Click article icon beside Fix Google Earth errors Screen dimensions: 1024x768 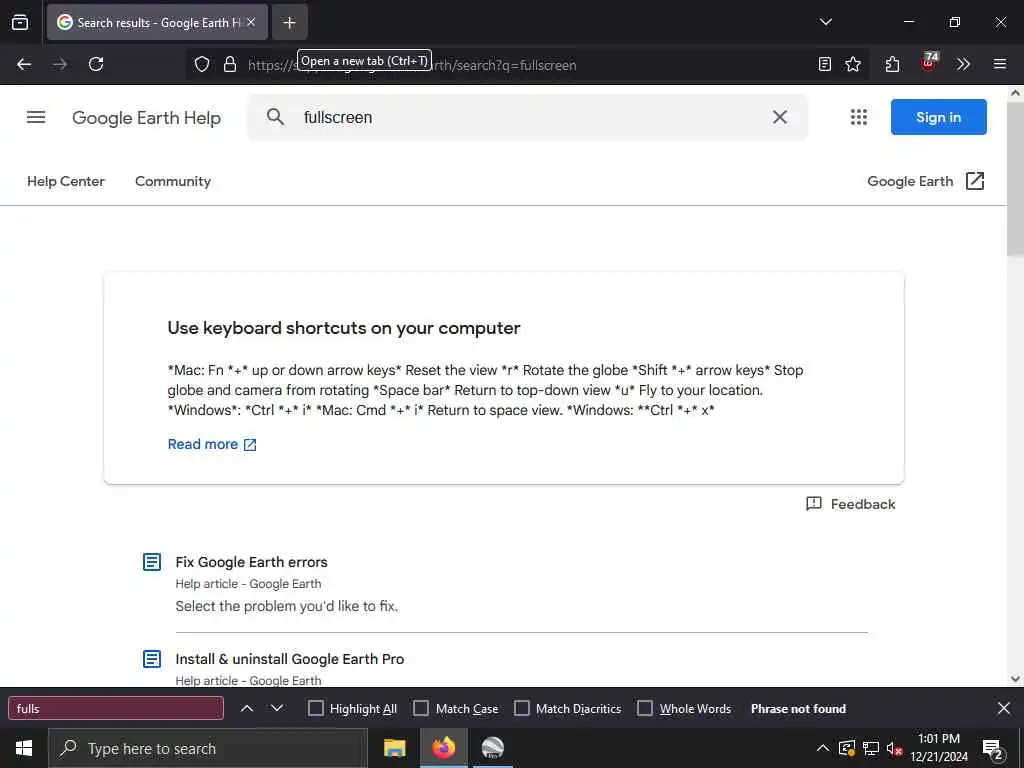pos(152,562)
